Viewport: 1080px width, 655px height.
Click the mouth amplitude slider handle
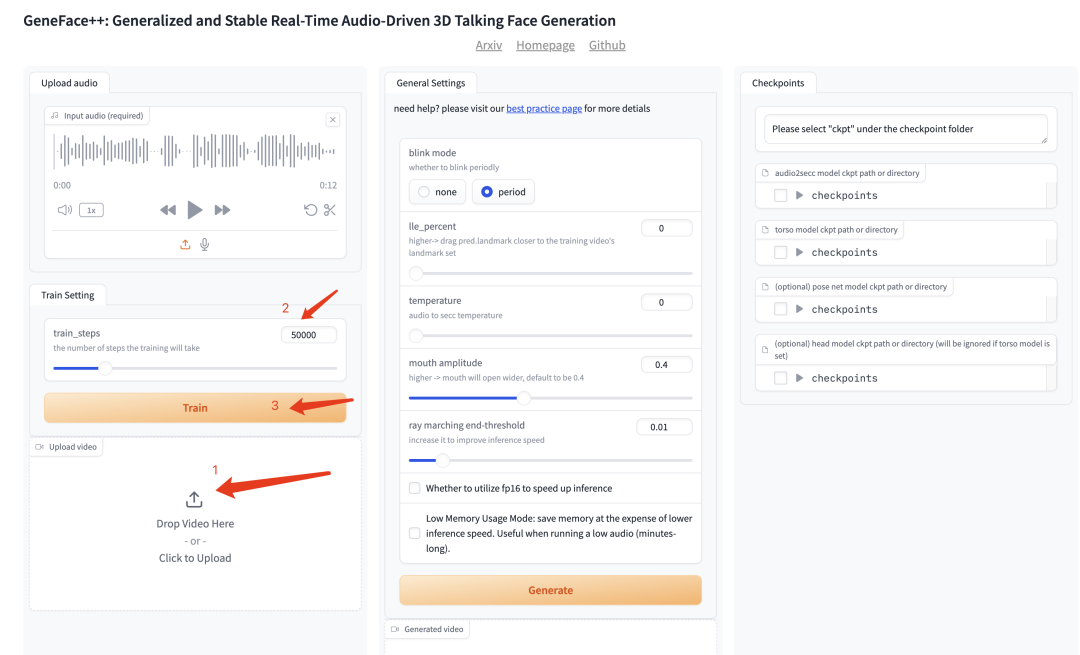point(523,398)
